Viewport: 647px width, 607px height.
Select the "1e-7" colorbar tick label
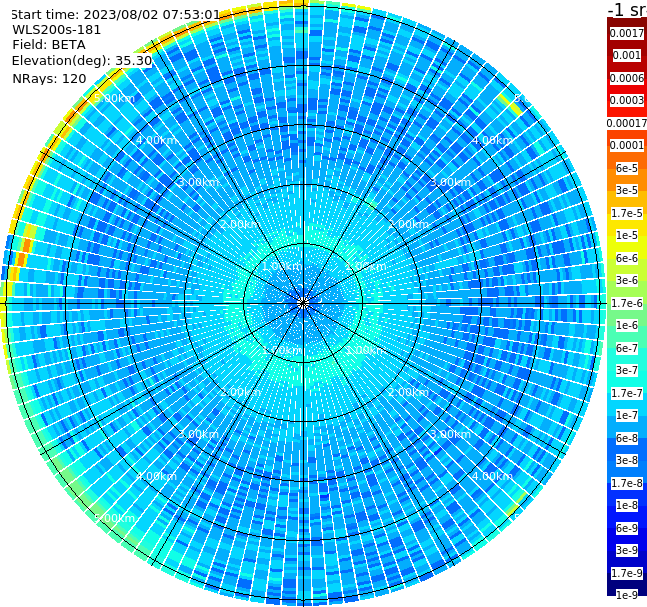click(627, 415)
